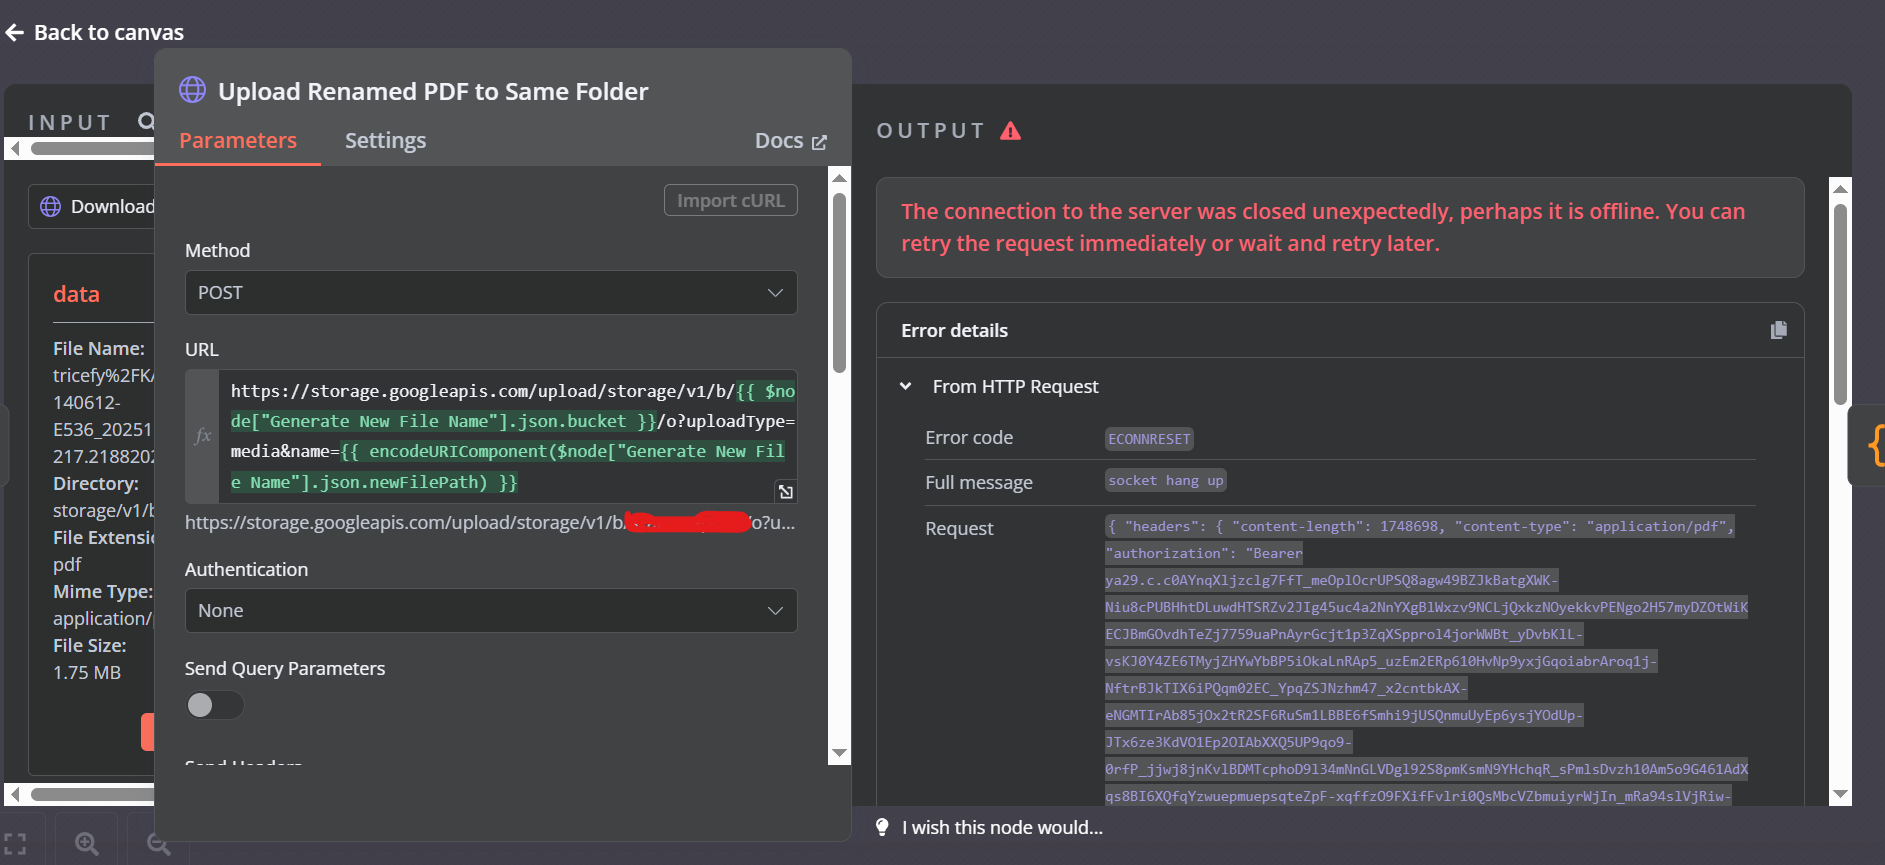Click the input panel search icon

click(146, 121)
